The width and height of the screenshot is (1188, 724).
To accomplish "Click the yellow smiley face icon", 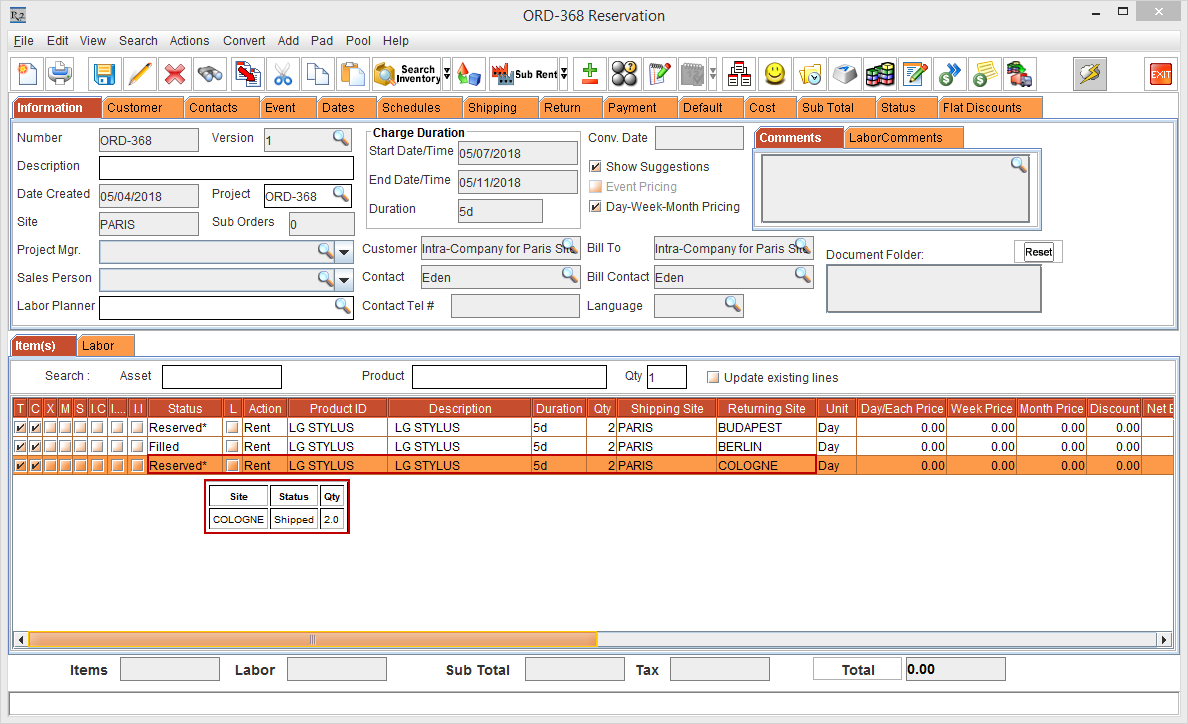I will pyautogui.click(x=774, y=74).
